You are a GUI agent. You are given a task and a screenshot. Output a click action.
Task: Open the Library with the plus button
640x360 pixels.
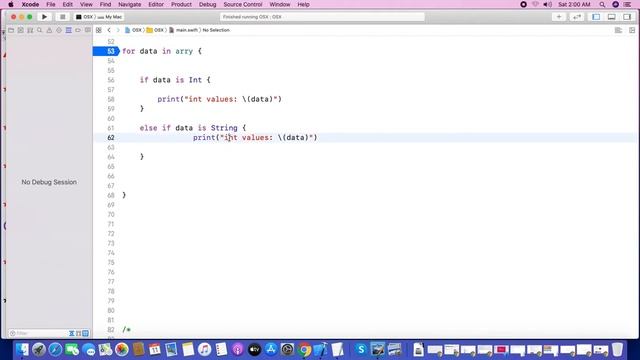click(559, 17)
